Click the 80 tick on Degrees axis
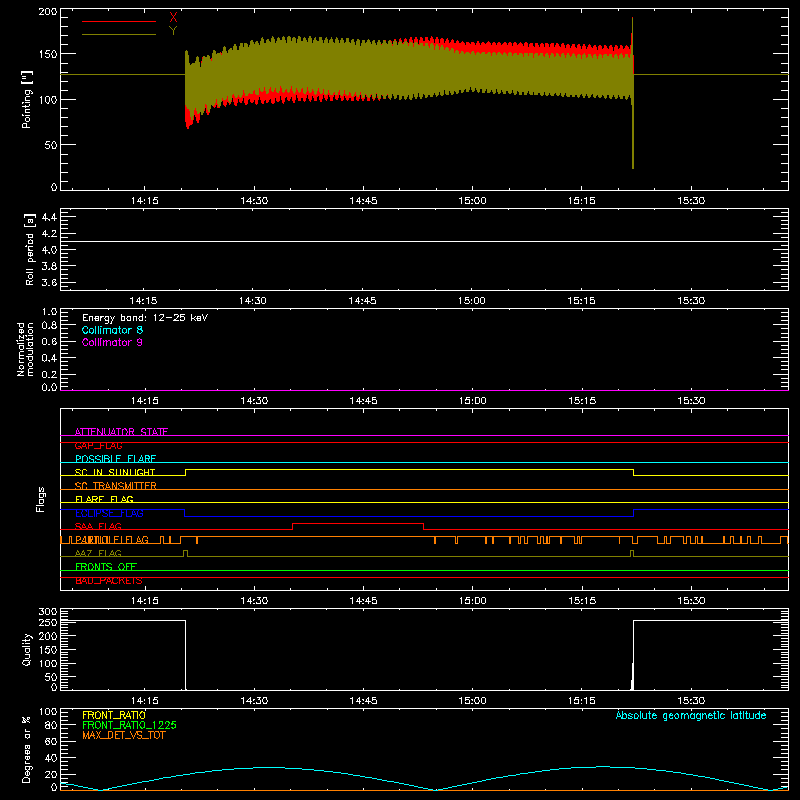The width and height of the screenshot is (800, 800). 51,725
